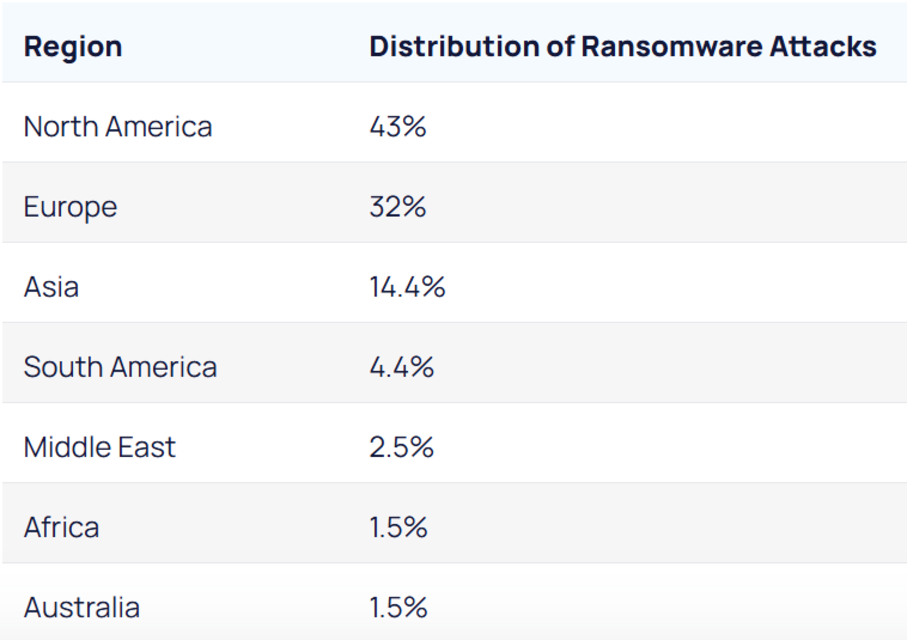Click the Middle East cell

coord(99,447)
